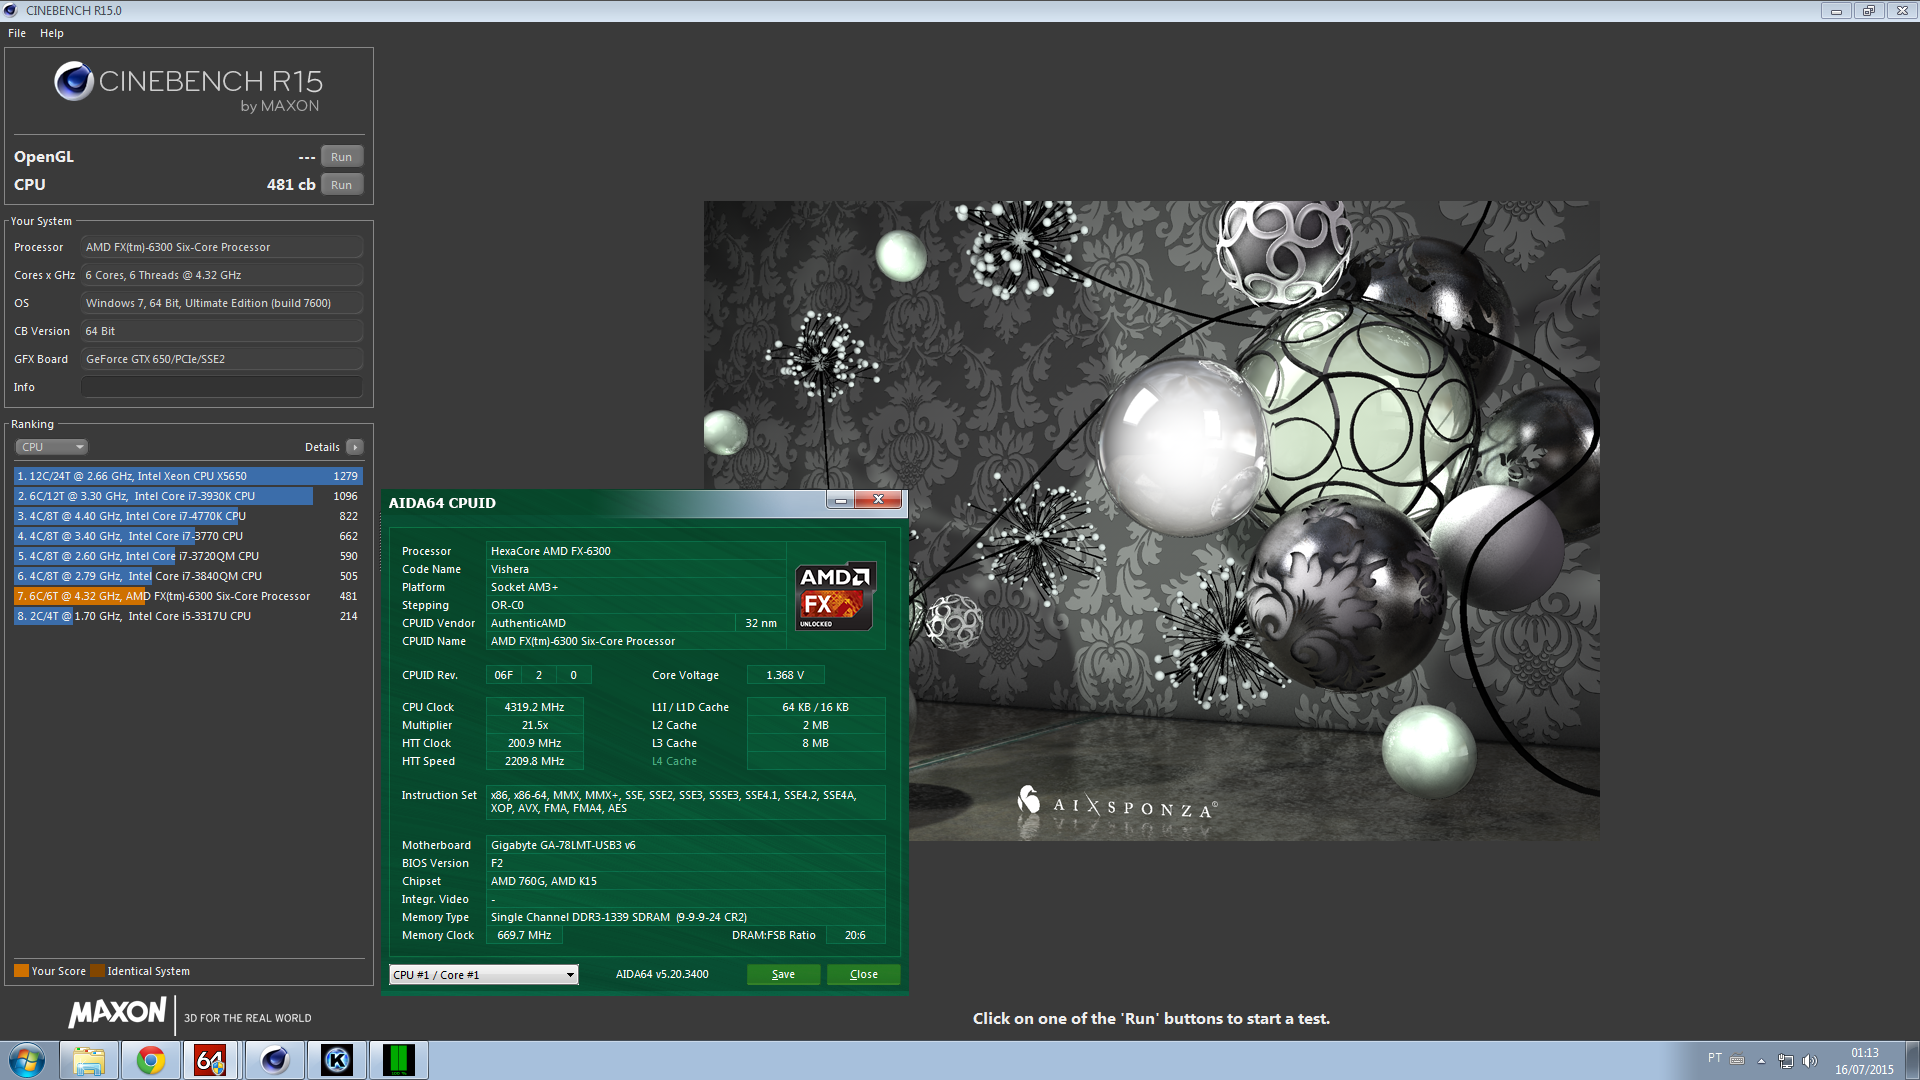Click the CPU Clock value 4319.2 MHz
This screenshot has width=1920, height=1080.
click(534, 707)
